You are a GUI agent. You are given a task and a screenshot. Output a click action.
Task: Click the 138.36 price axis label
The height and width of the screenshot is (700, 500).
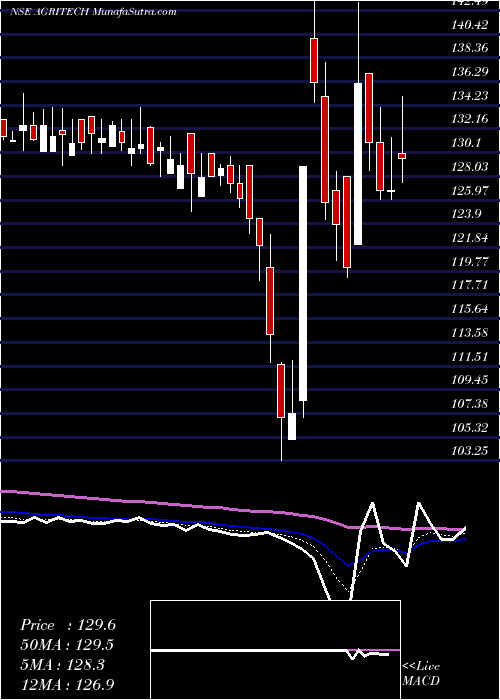[470, 48]
